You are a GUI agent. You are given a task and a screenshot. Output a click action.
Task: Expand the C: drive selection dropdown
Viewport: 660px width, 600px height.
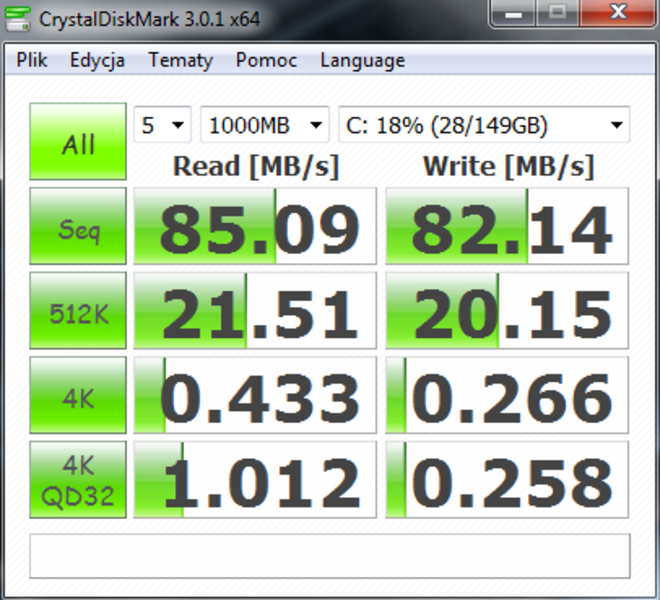point(484,126)
